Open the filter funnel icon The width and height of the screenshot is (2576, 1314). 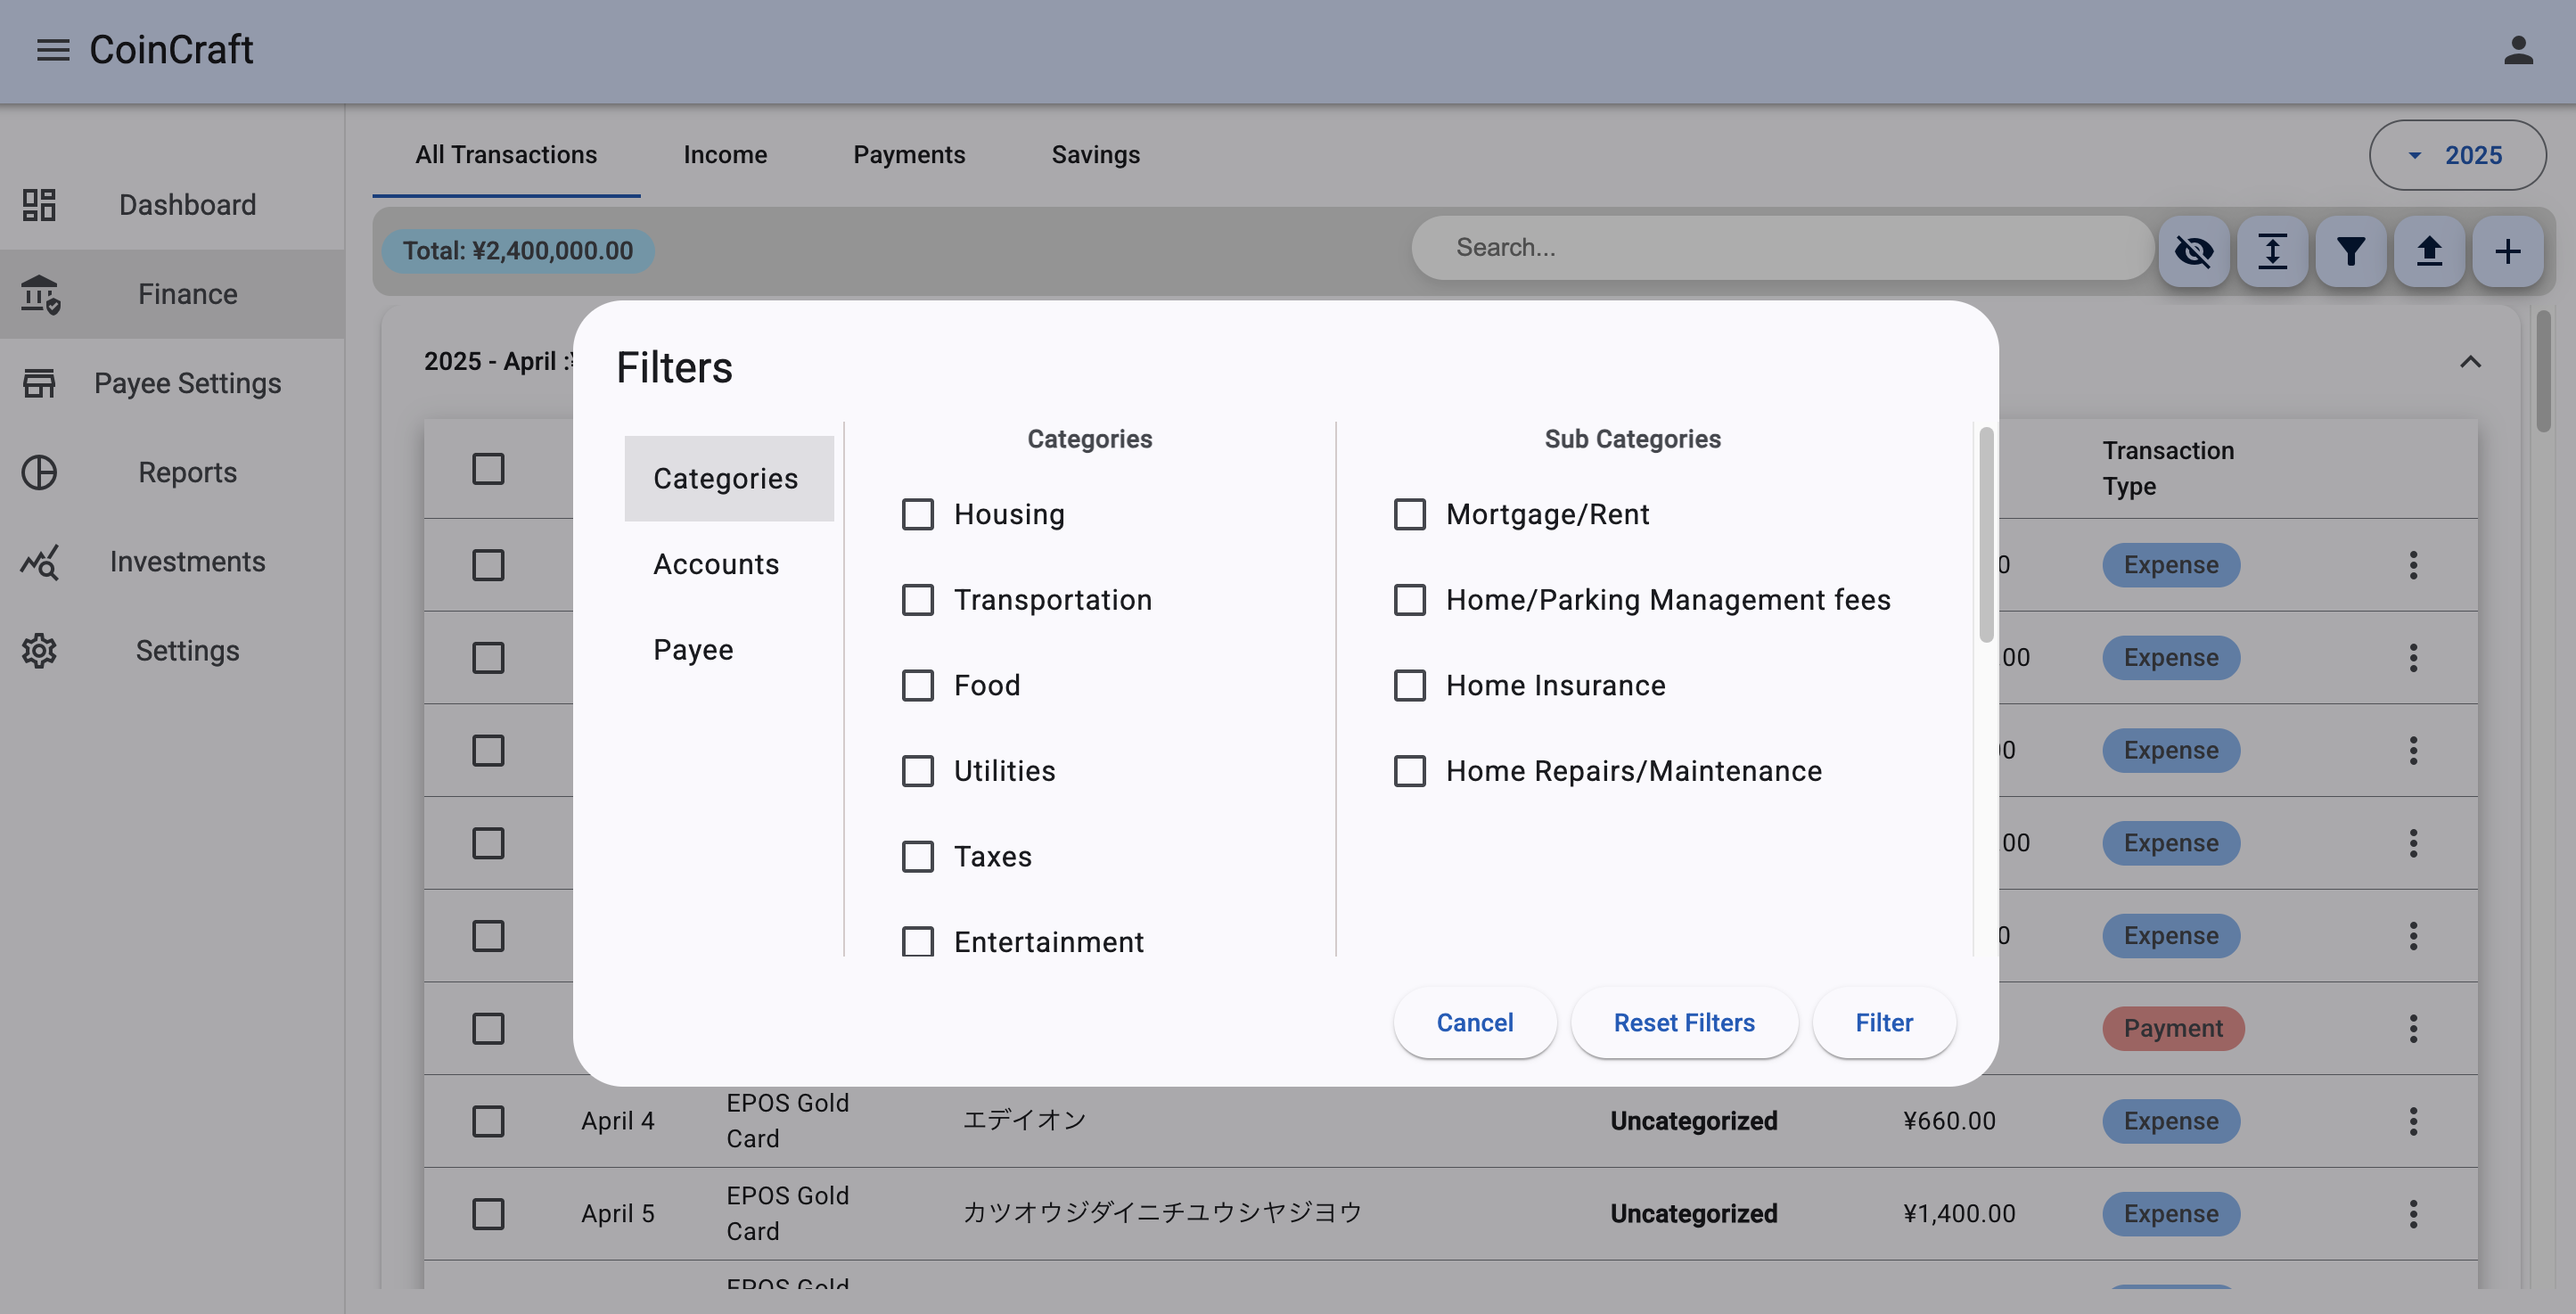click(x=2351, y=251)
